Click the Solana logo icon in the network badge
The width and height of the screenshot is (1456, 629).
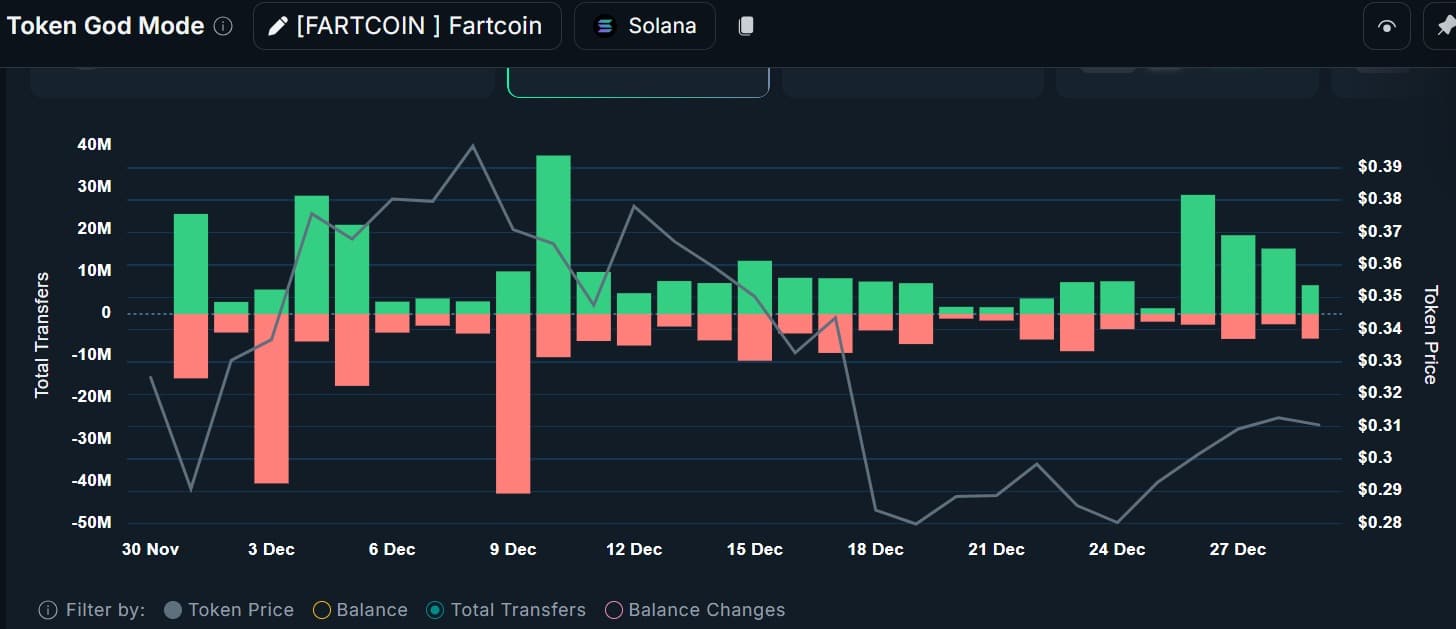pos(604,26)
